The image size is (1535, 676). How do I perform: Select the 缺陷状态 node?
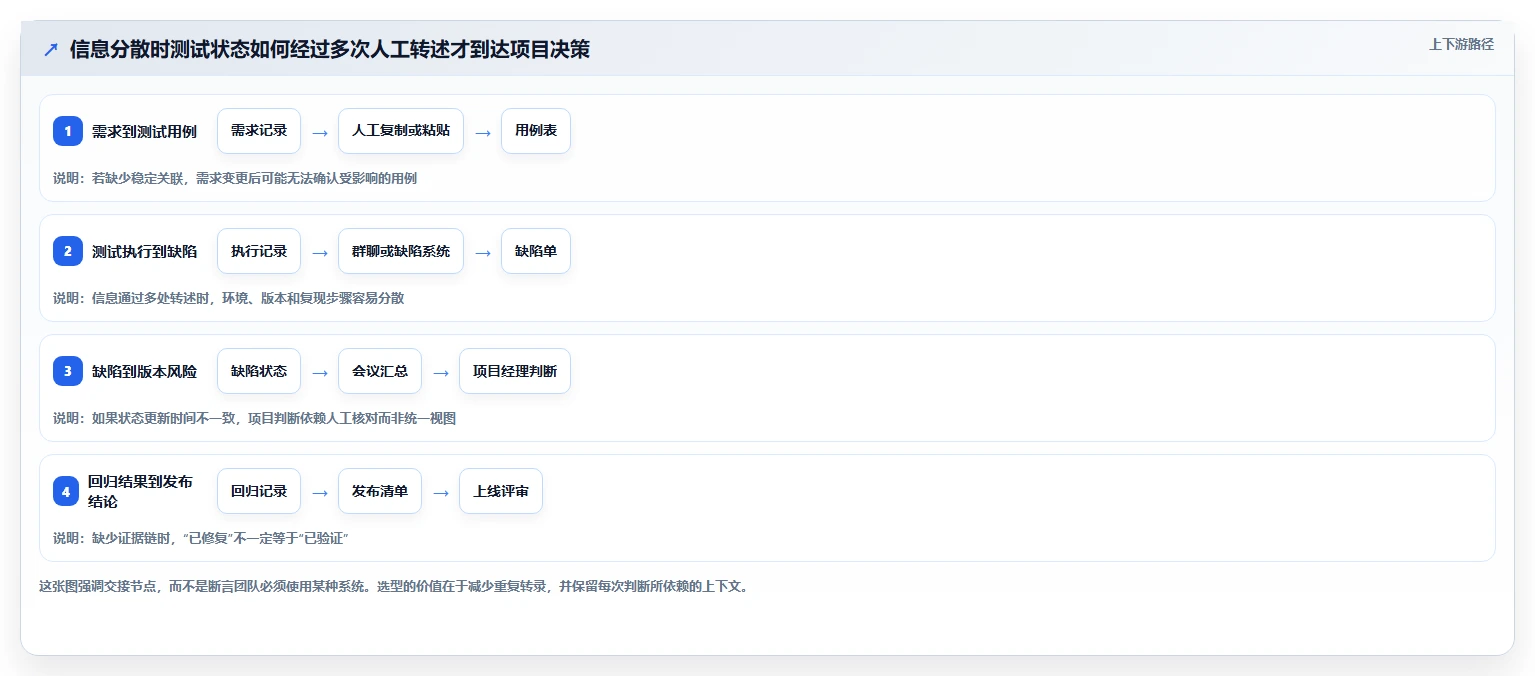(259, 371)
